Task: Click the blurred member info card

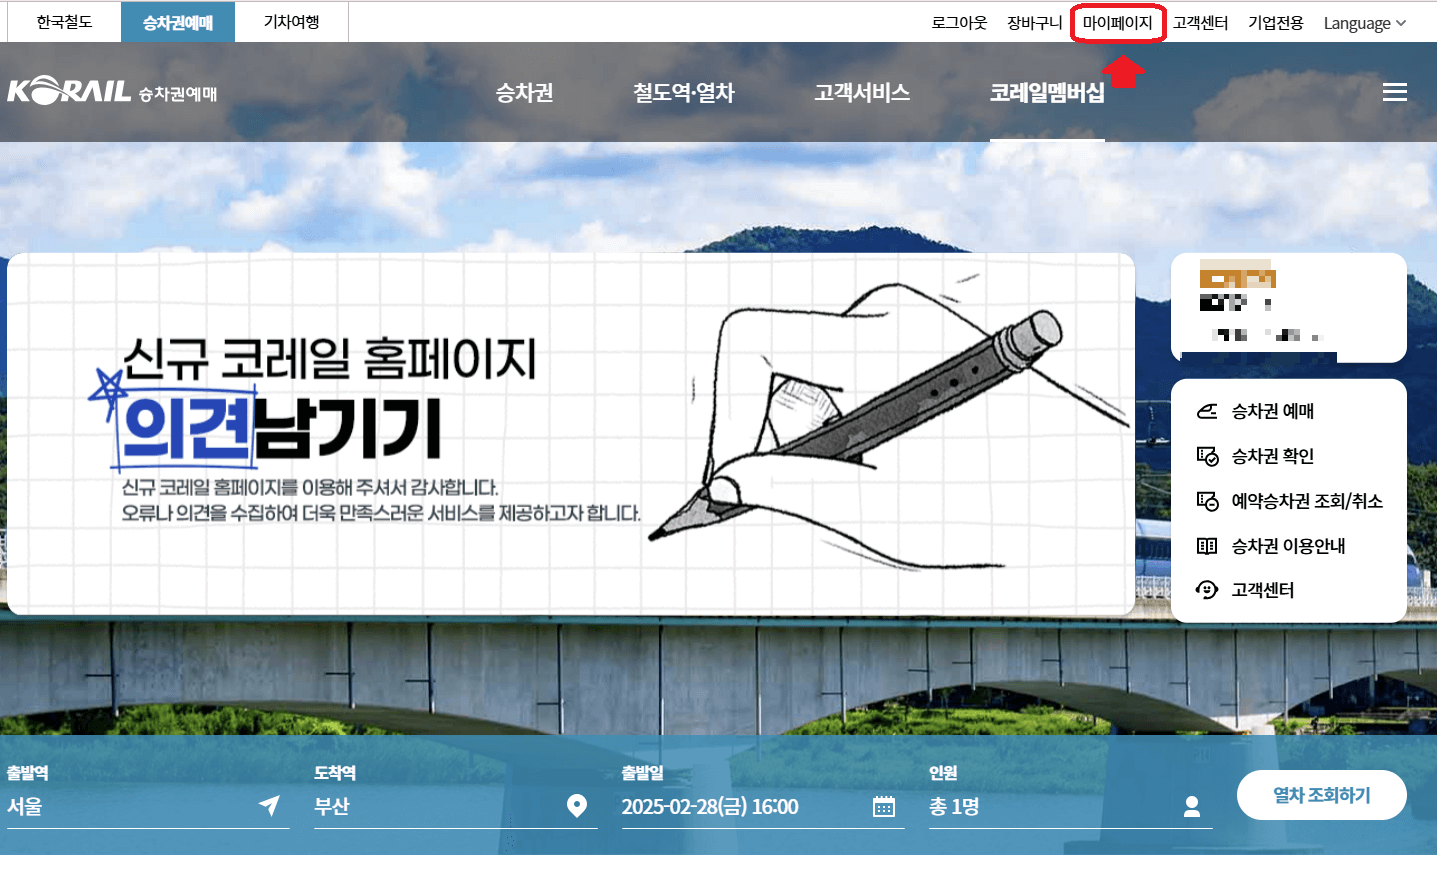Action: click(x=1289, y=308)
